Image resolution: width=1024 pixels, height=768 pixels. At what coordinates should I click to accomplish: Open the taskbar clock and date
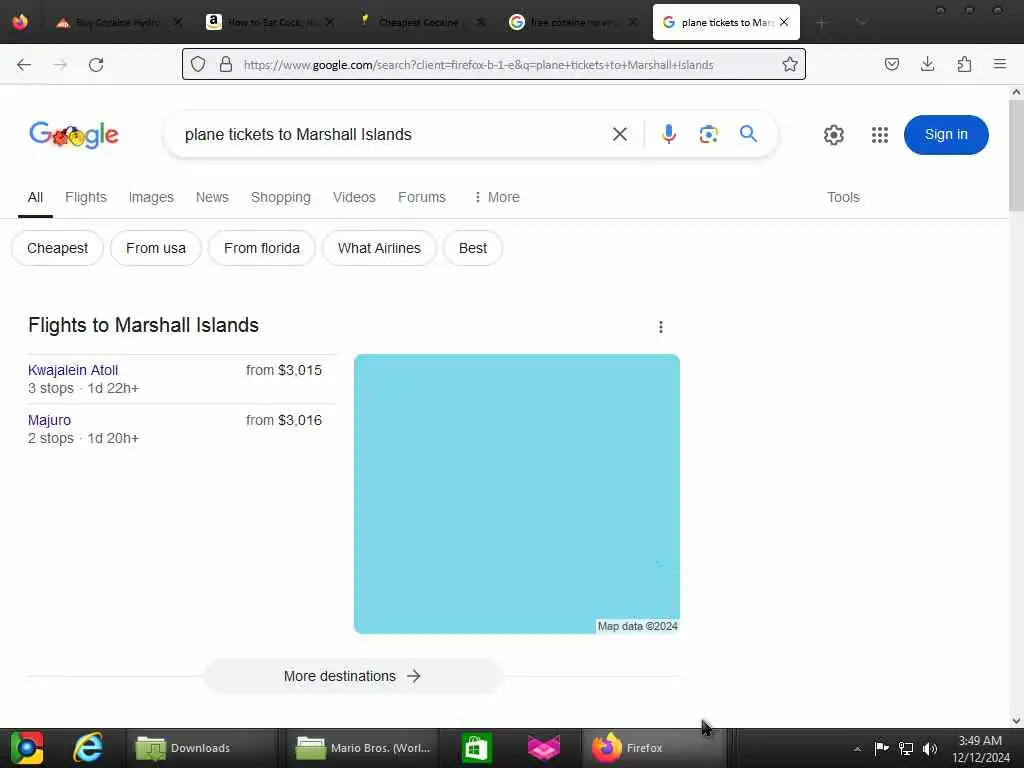pyautogui.click(x=980, y=749)
